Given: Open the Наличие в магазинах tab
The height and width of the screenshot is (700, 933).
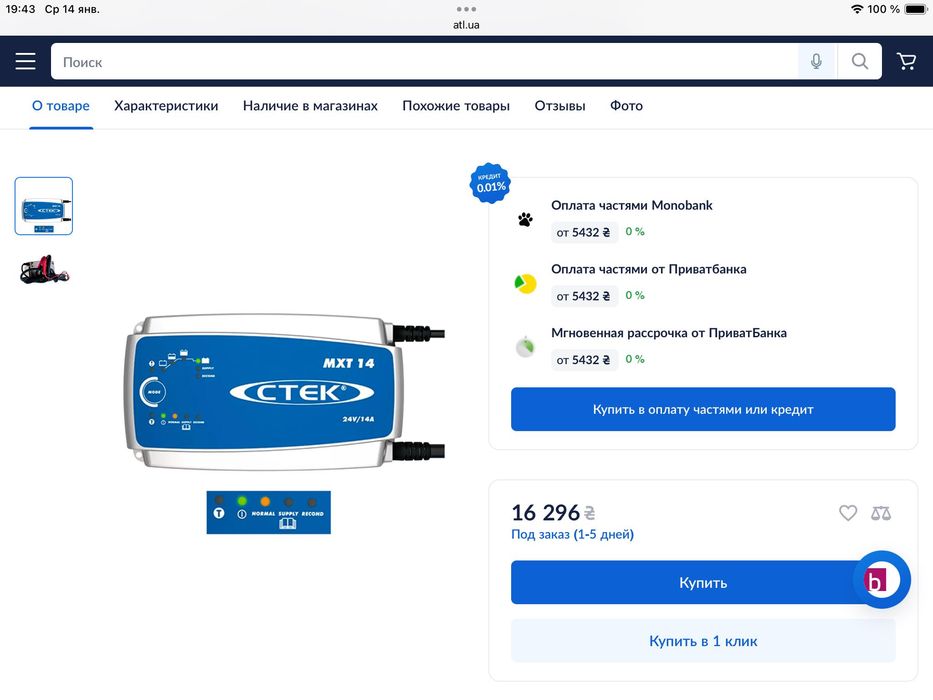Looking at the screenshot, I should point(310,106).
